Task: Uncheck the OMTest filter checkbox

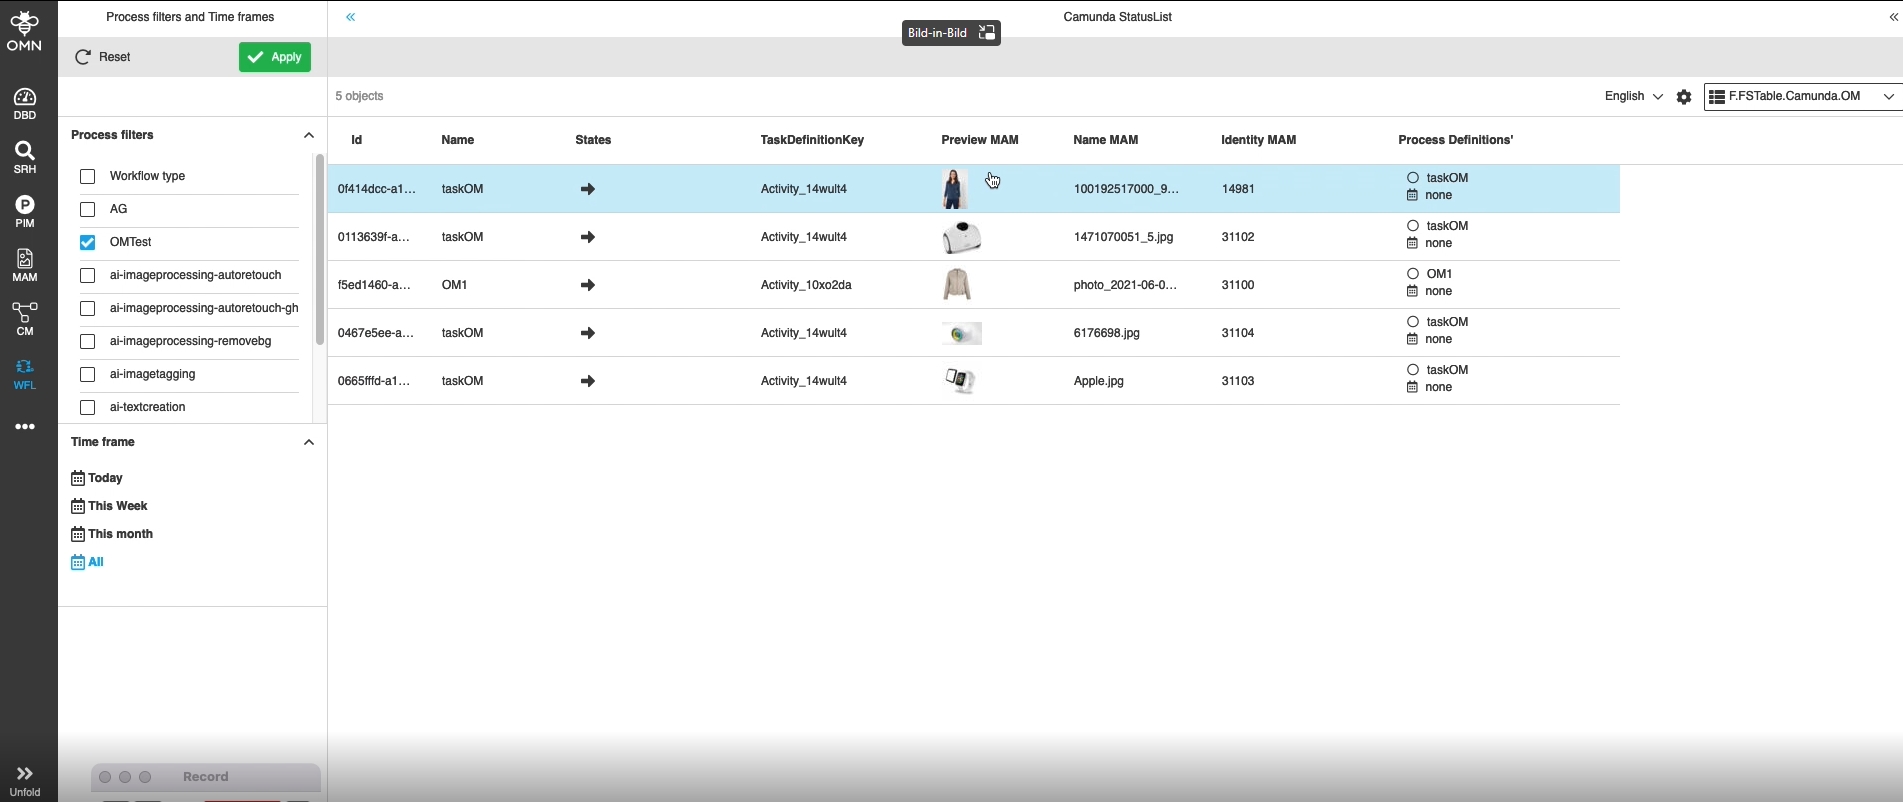Action: 88,243
